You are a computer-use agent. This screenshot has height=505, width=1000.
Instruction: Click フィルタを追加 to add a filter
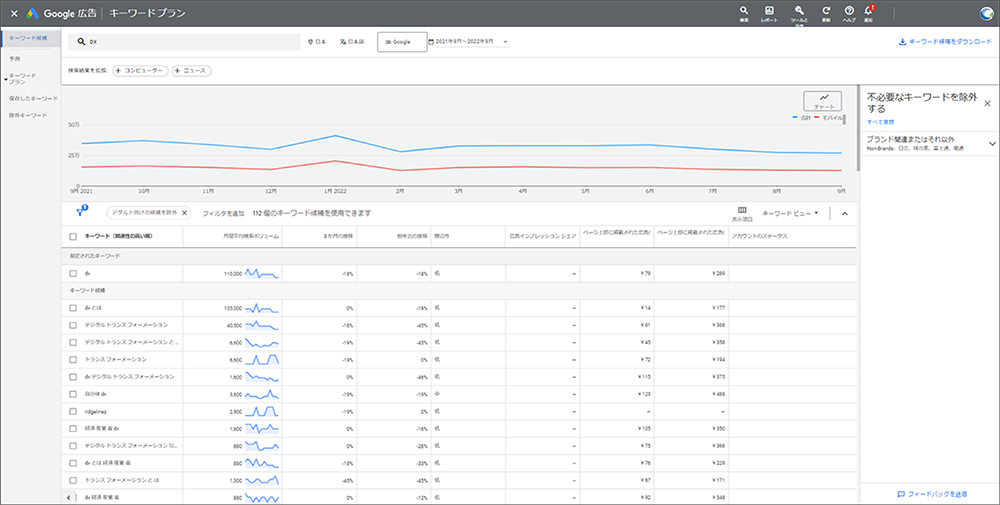click(223, 213)
